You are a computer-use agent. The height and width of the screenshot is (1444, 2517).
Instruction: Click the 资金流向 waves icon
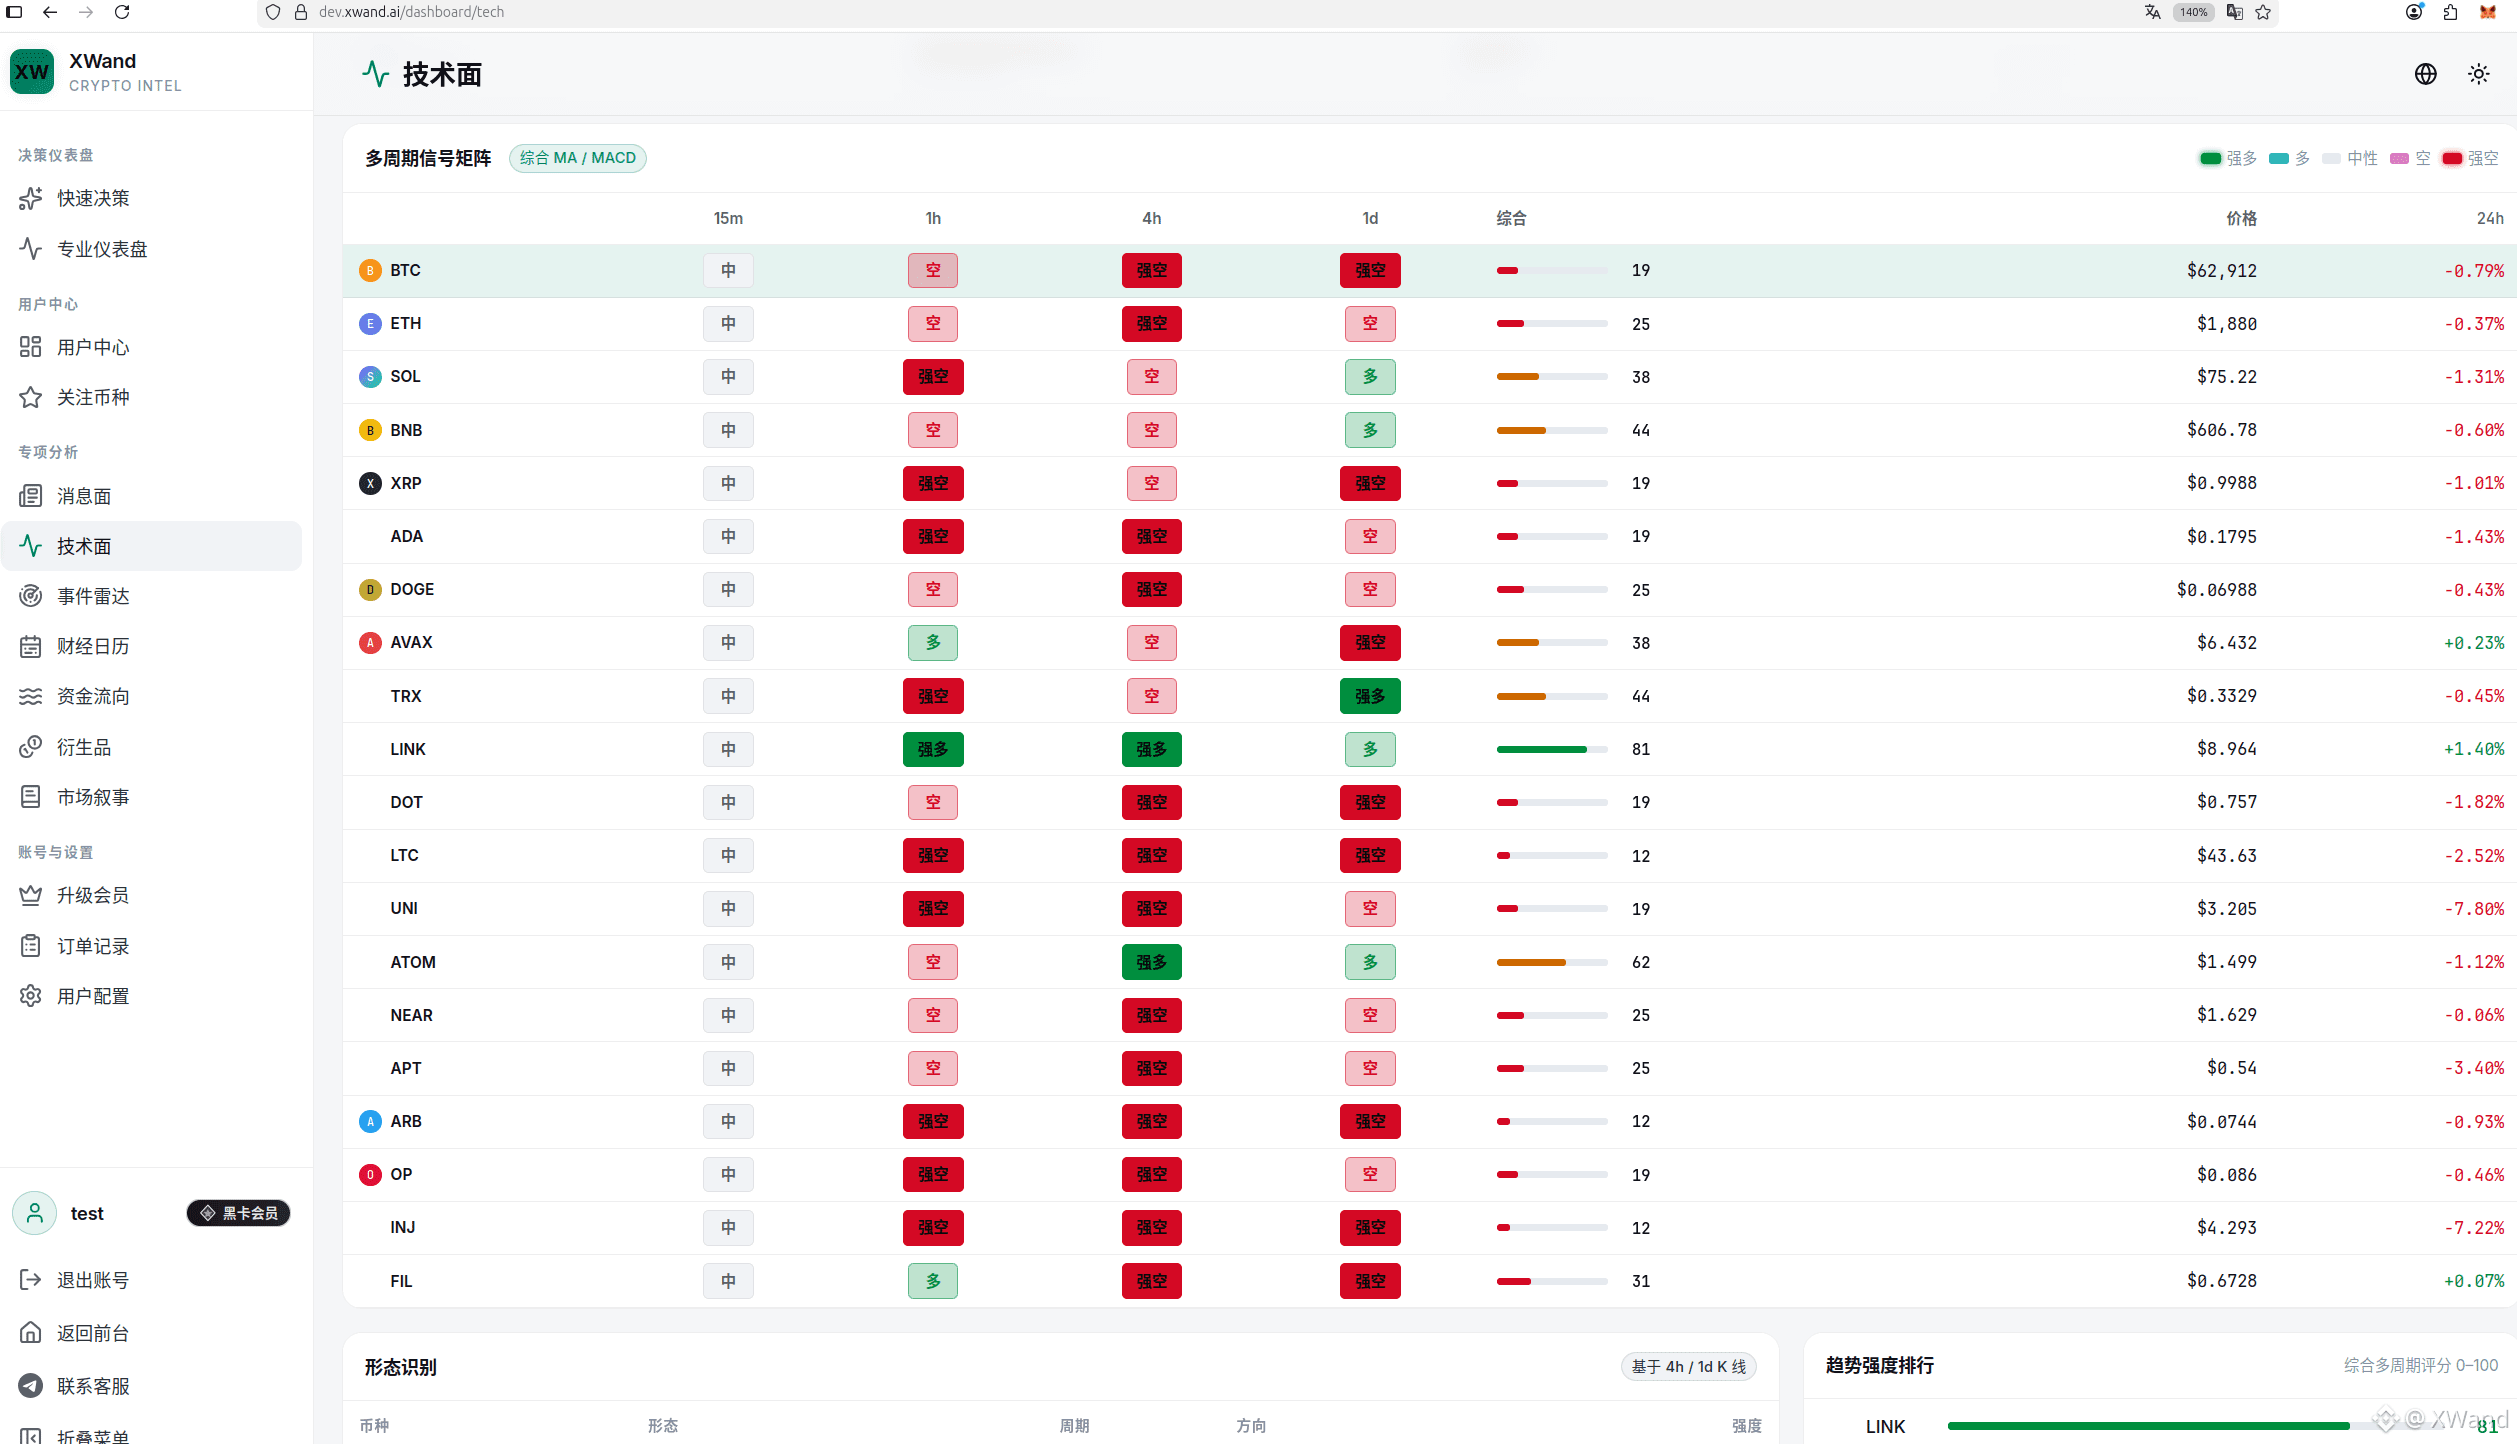tap(31, 696)
